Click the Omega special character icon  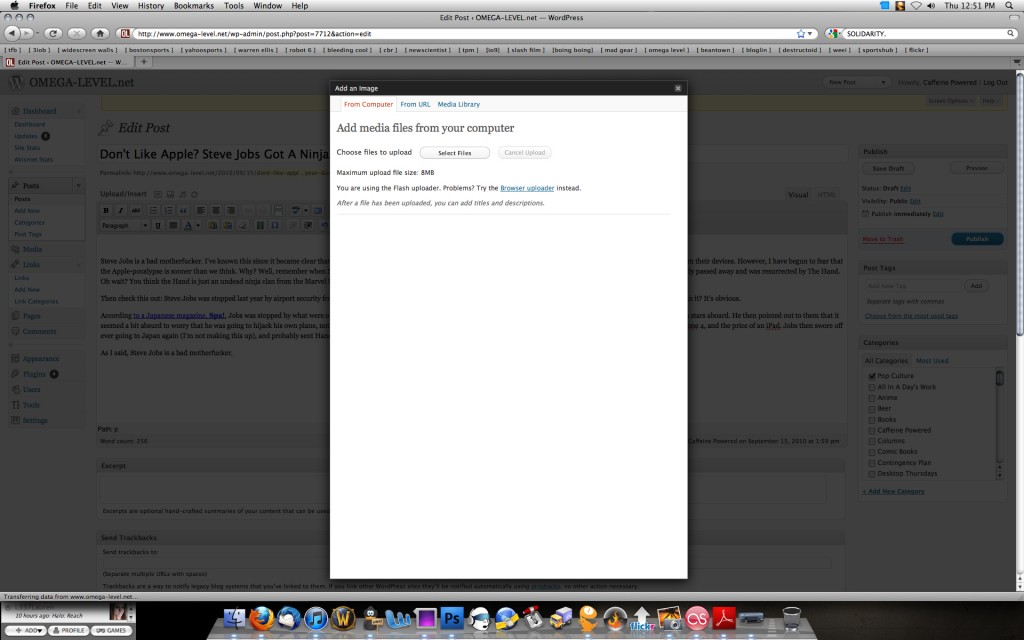point(275,225)
